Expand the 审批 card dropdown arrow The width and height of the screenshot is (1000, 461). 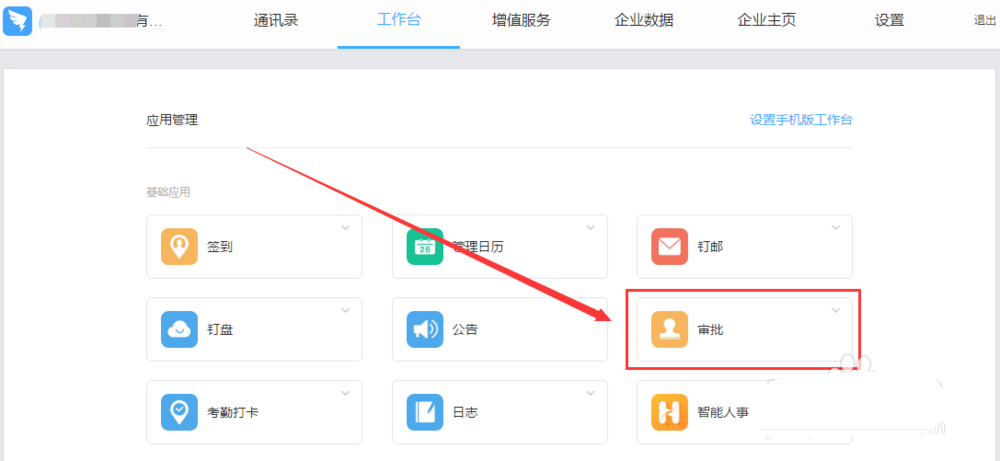point(835,311)
